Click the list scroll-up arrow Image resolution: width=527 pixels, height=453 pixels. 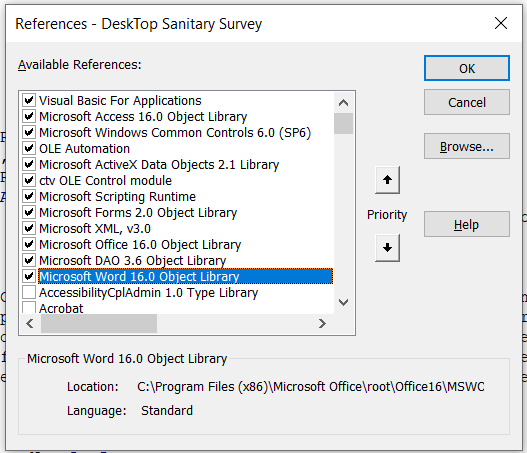coord(343,102)
